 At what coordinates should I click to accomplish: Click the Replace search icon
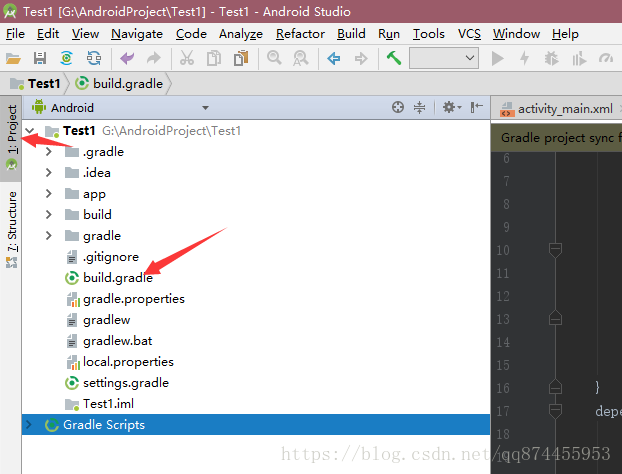click(301, 59)
